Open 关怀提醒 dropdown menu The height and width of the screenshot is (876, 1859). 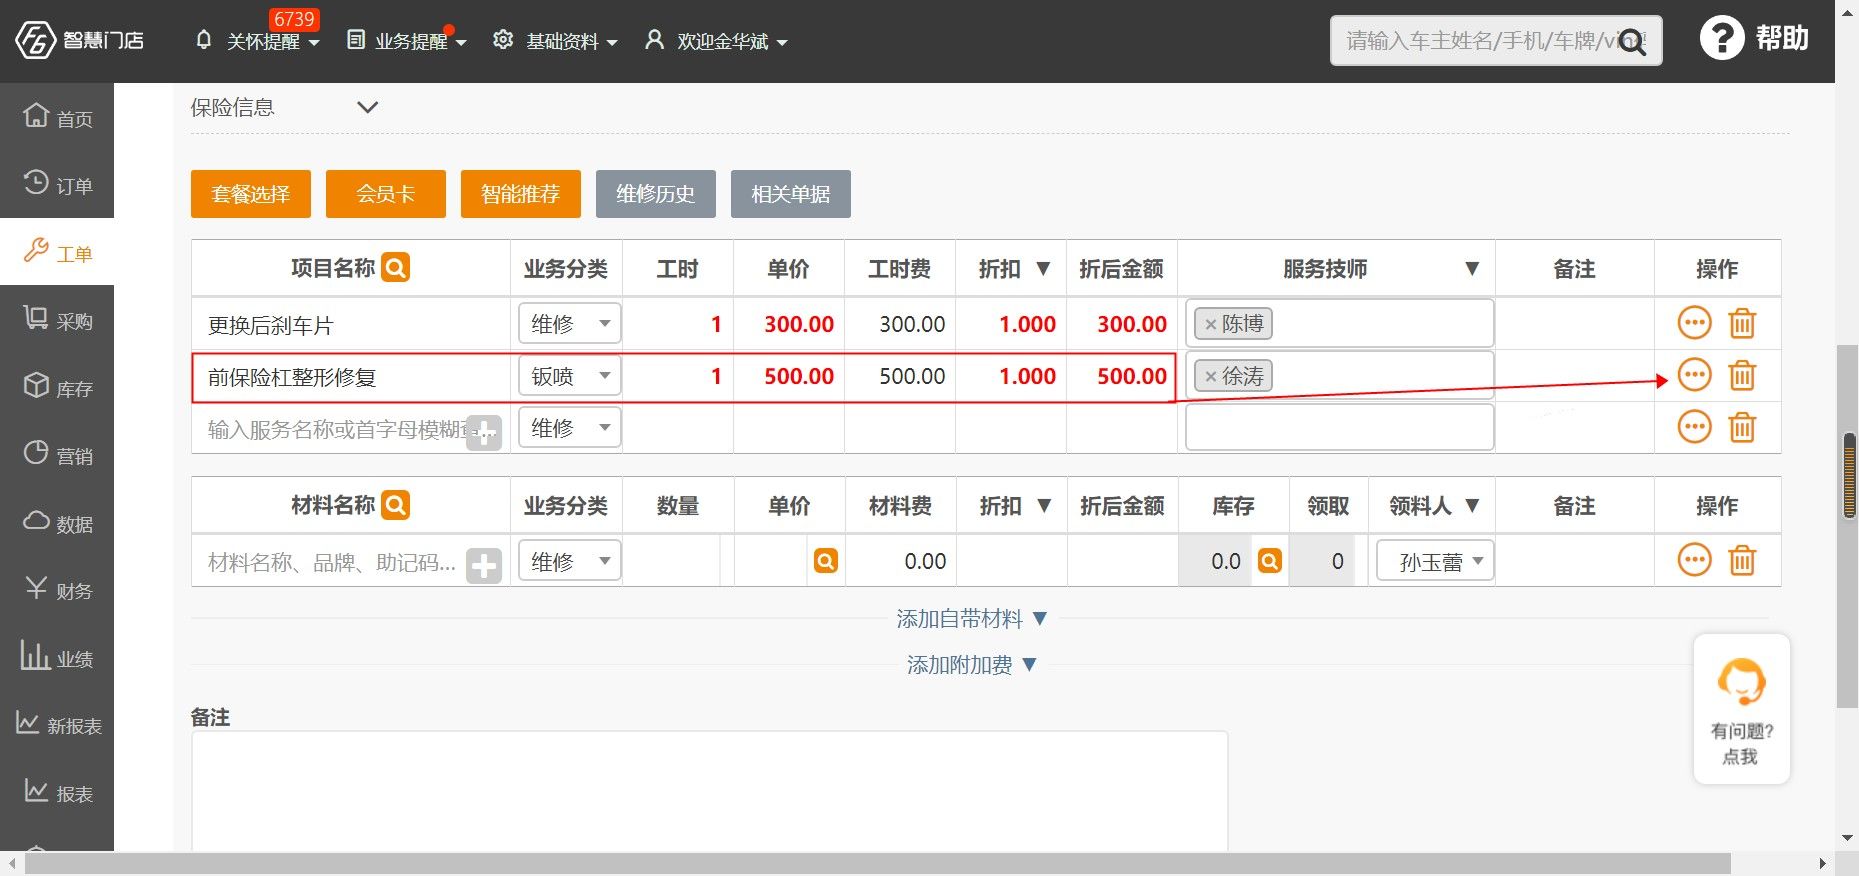[x=258, y=41]
